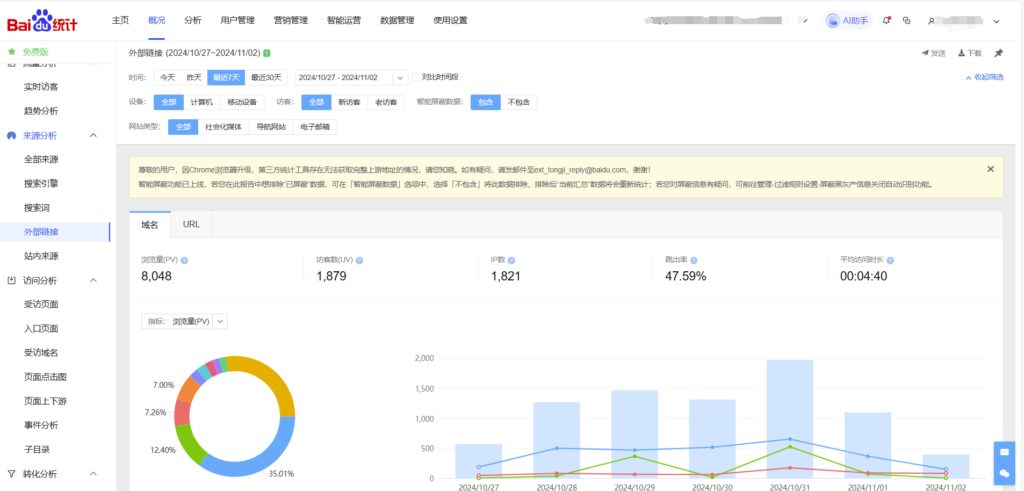This screenshot has height=491, width=1024.
Task: Click the 转化分析 funnel icon
Action: [12, 473]
